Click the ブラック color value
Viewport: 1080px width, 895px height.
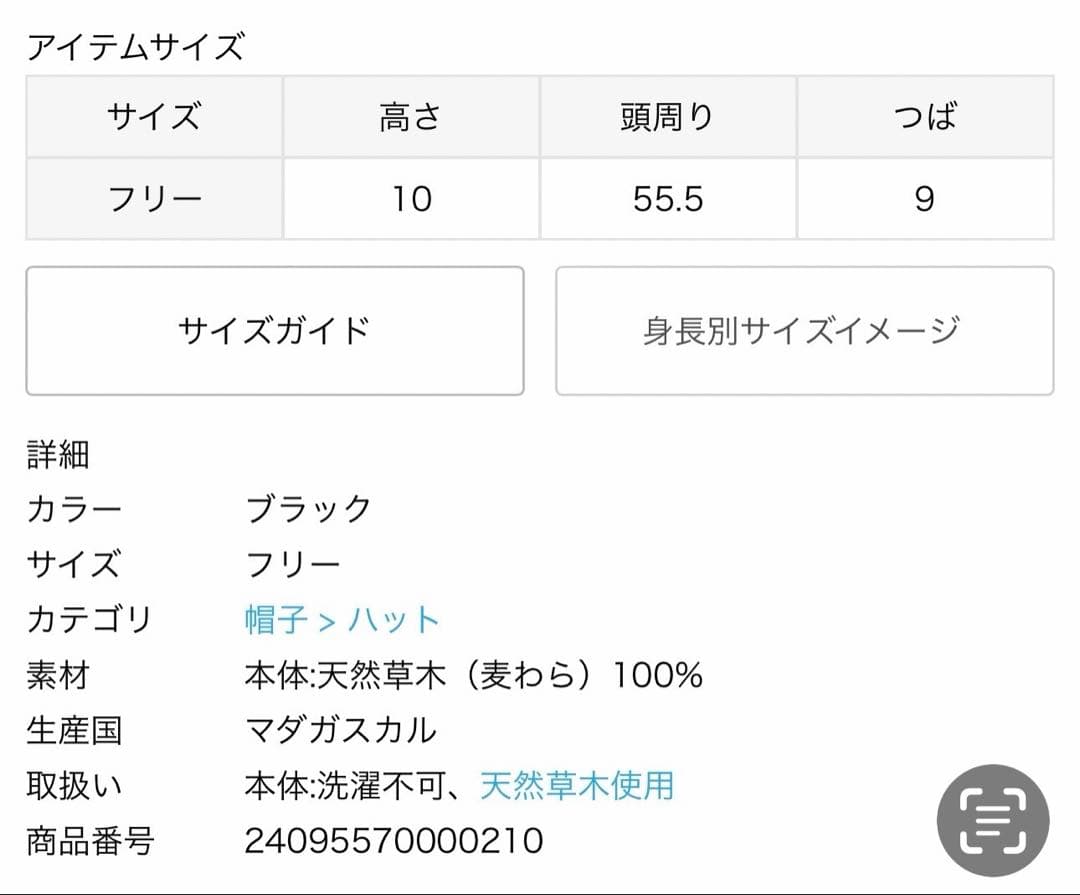click(x=308, y=509)
